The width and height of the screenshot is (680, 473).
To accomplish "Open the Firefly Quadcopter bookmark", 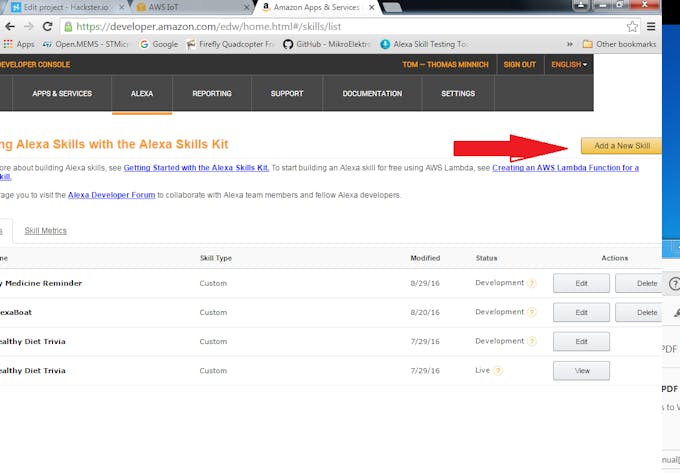I will (x=231, y=44).
